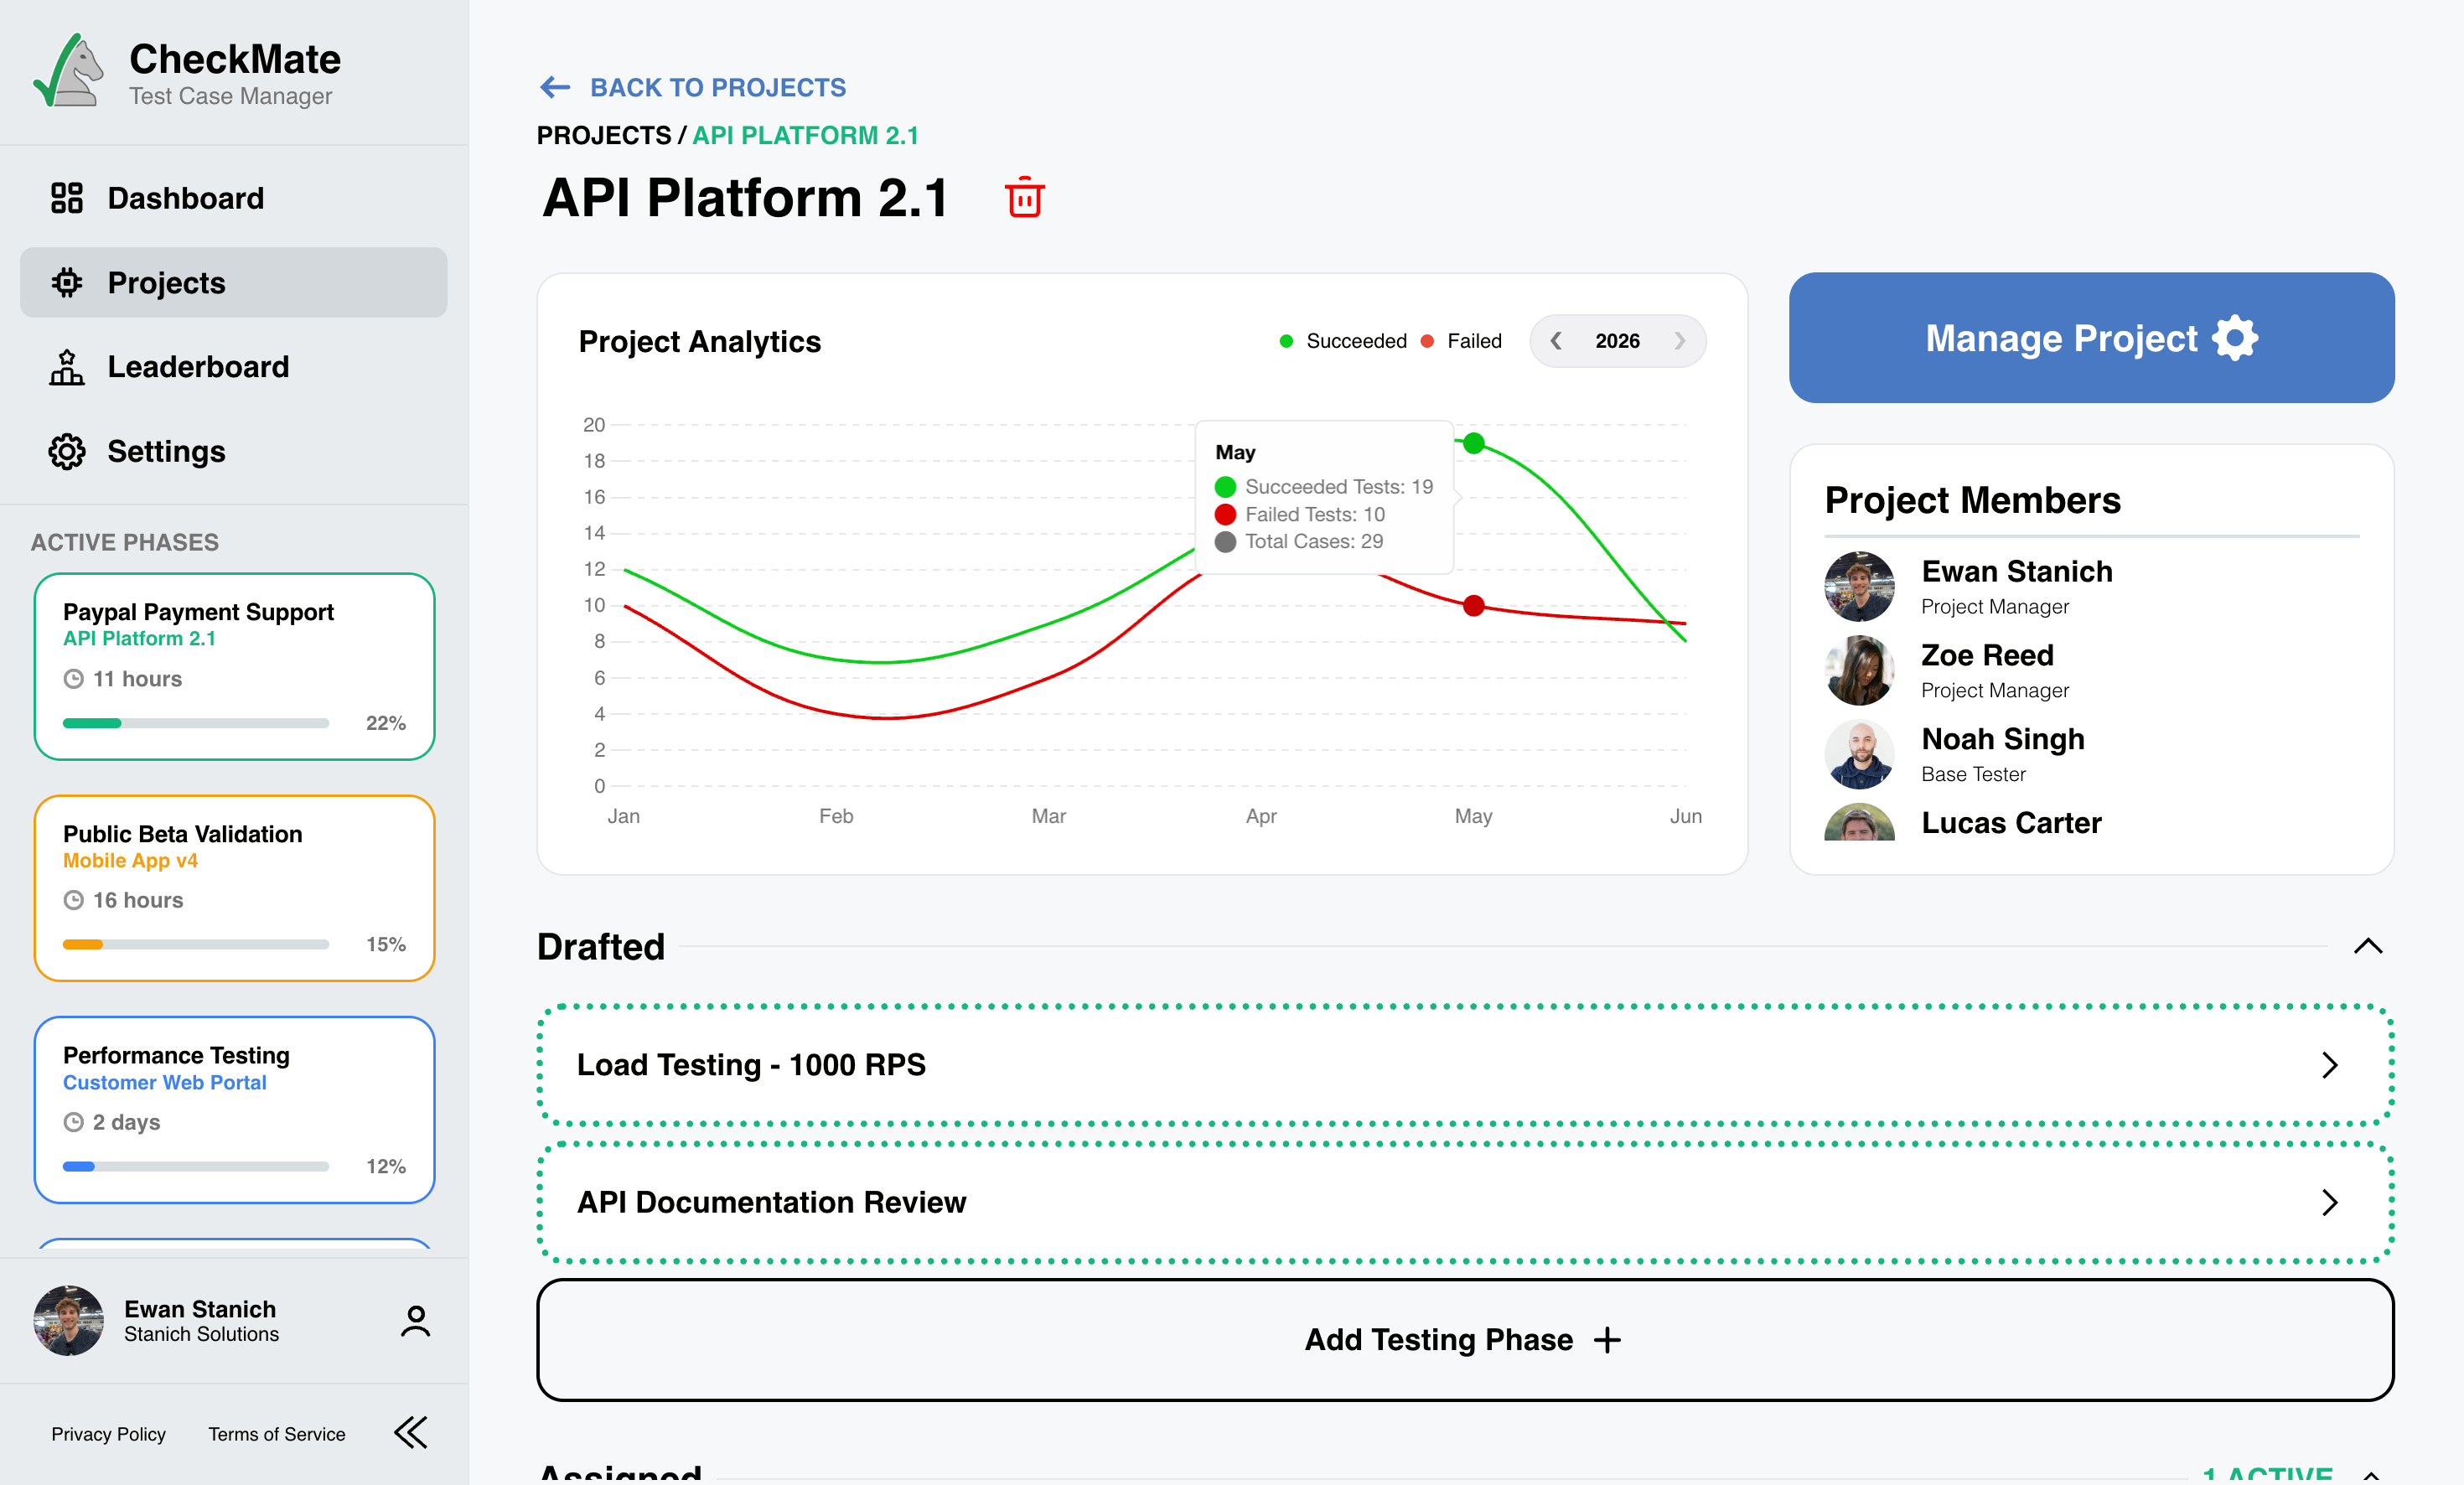Click the 2026 year label
The width and height of the screenshot is (2464, 1485).
1617,341
